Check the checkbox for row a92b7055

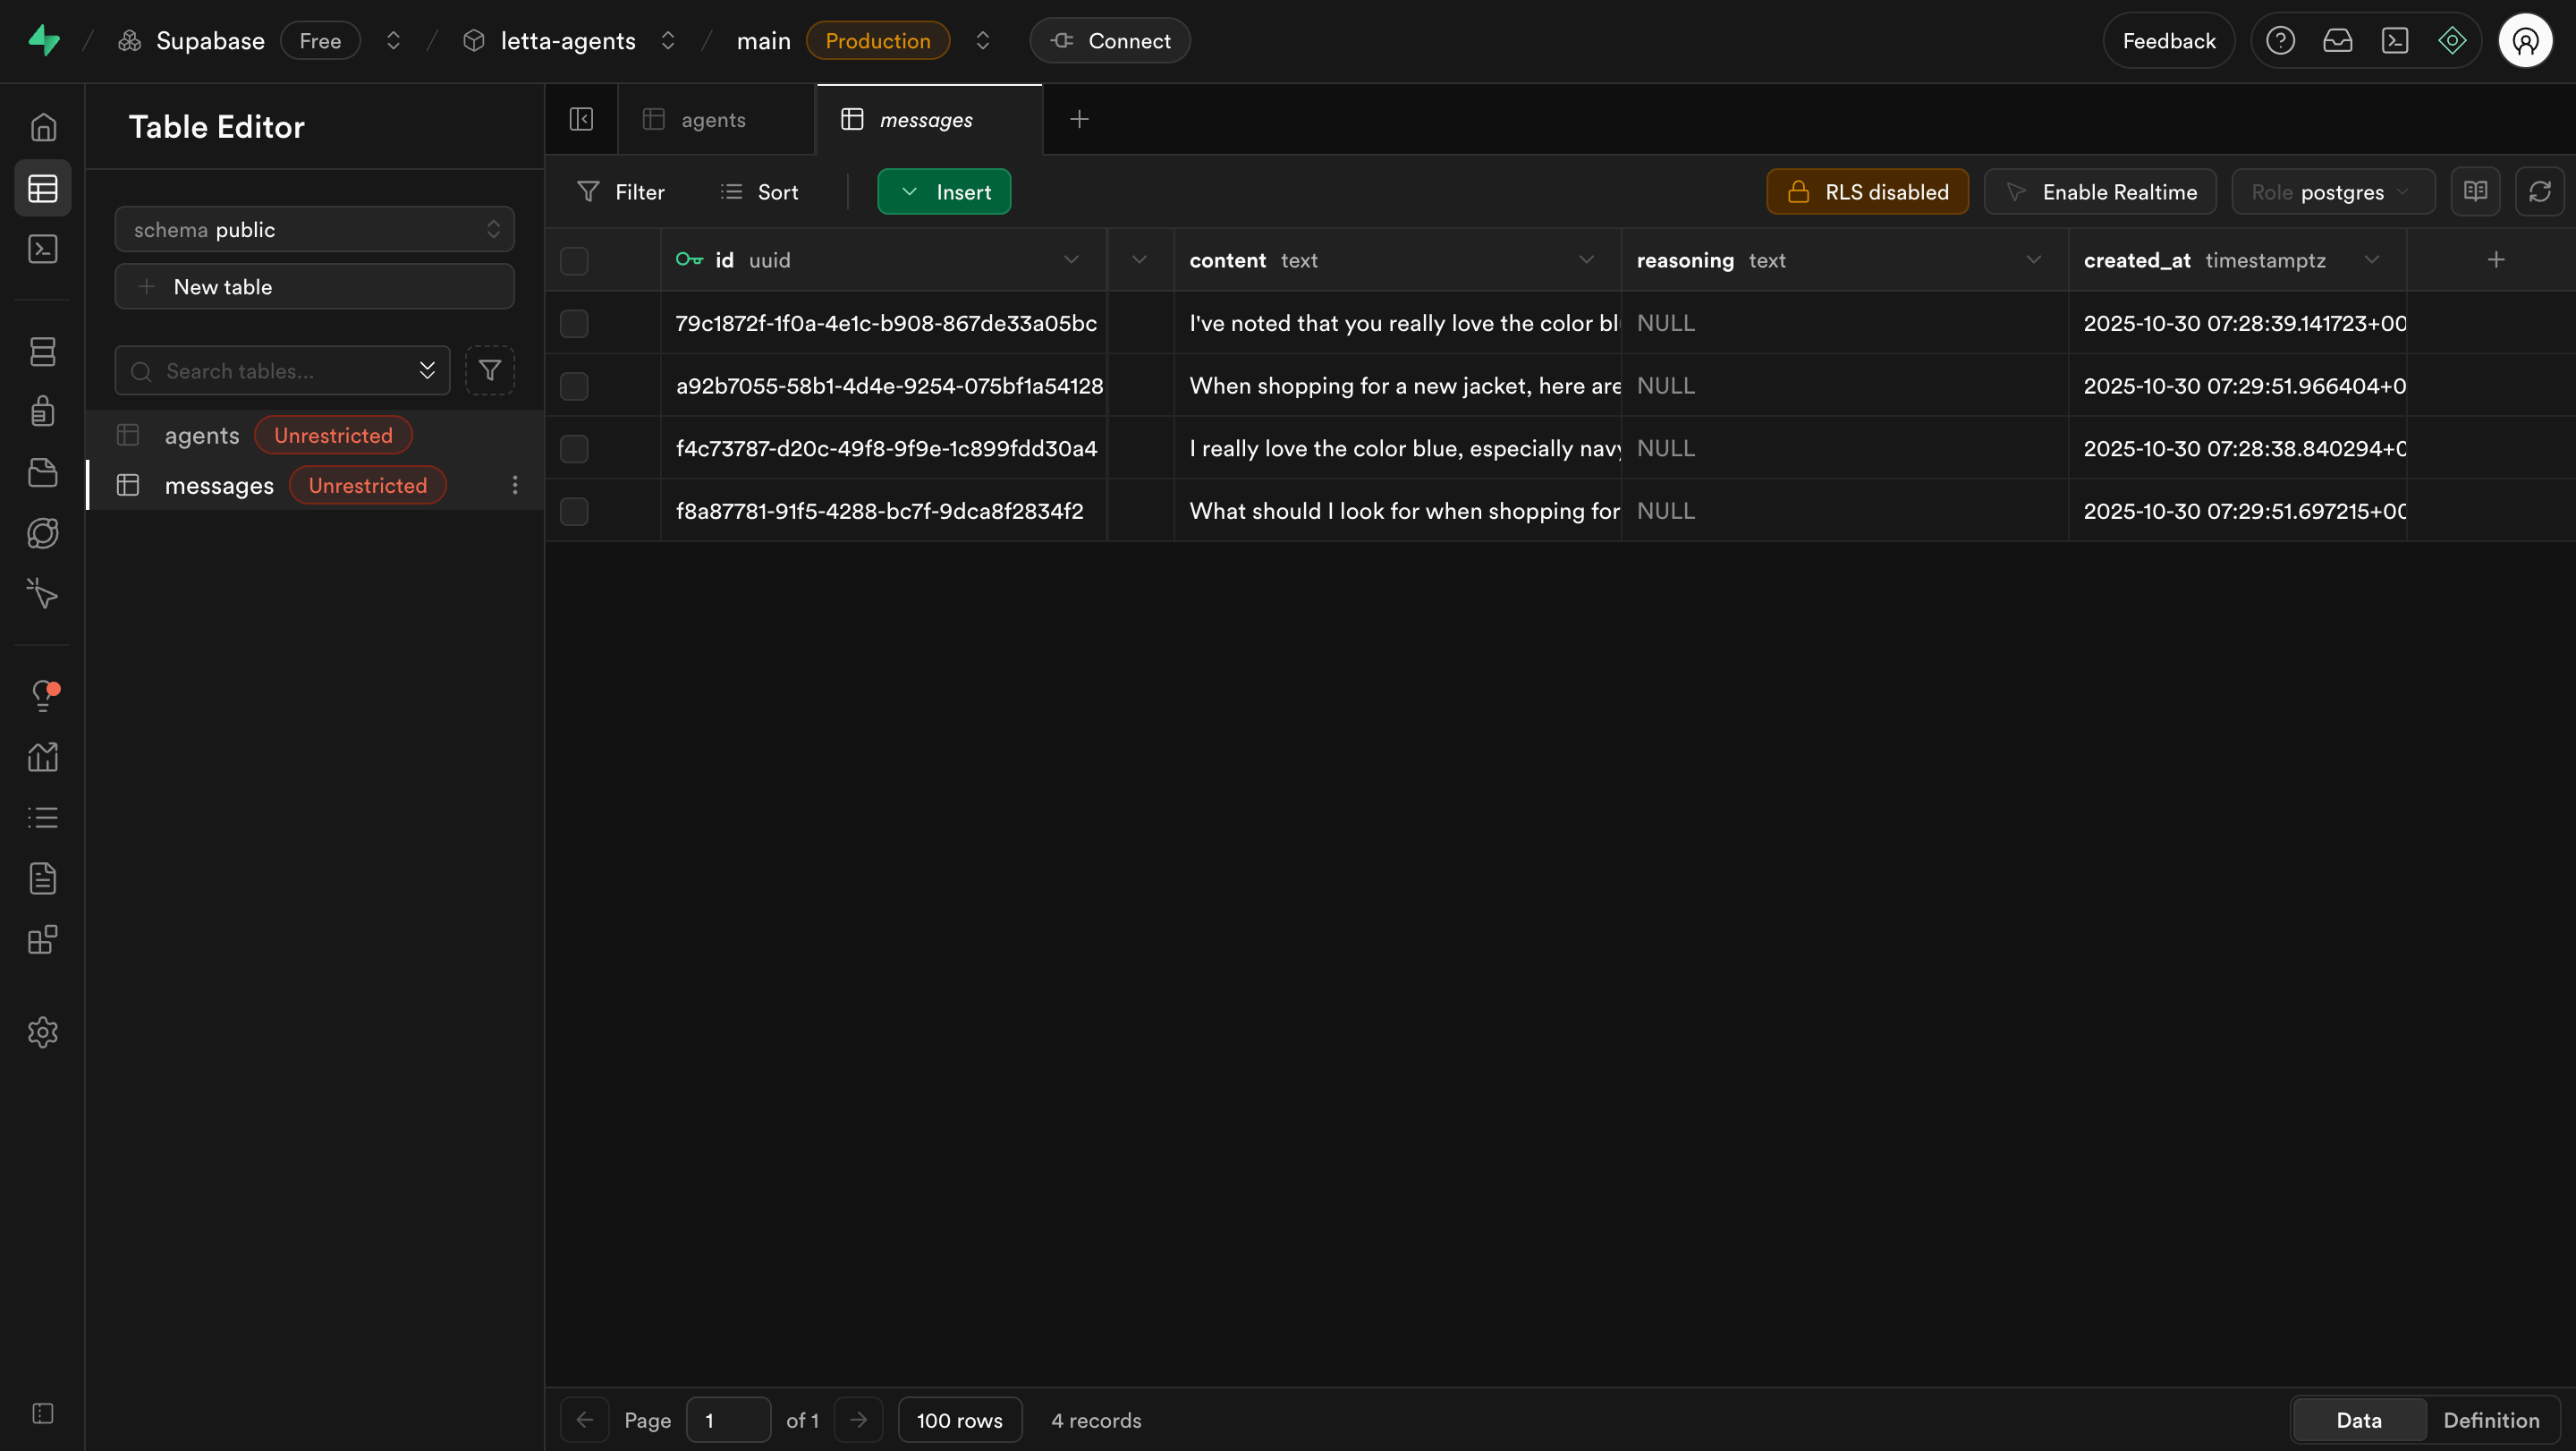pyautogui.click(x=575, y=386)
